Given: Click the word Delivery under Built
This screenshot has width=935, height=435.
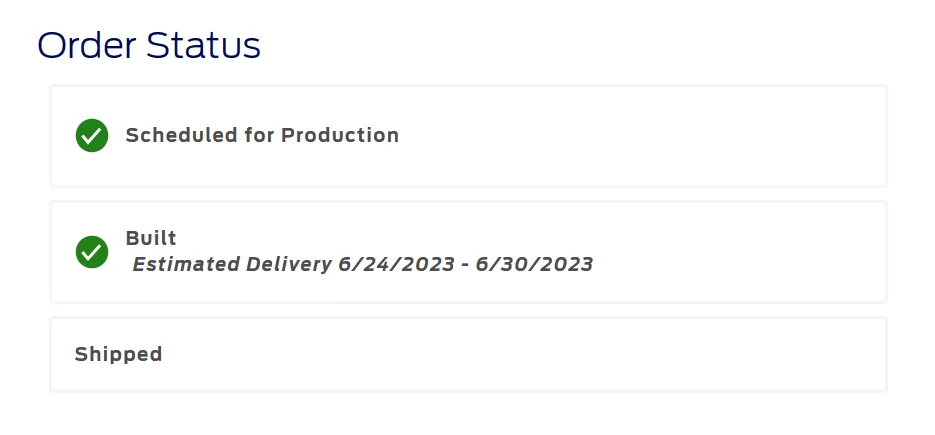Looking at the screenshot, I should pyautogui.click(x=288, y=265).
